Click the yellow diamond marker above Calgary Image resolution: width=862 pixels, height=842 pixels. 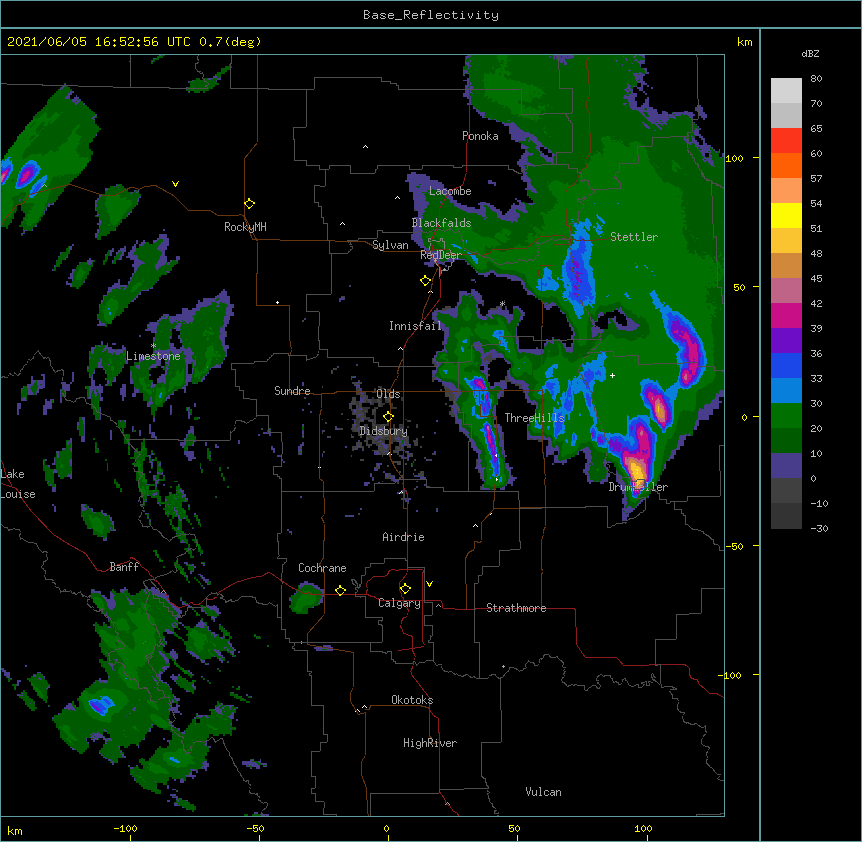(x=405, y=589)
